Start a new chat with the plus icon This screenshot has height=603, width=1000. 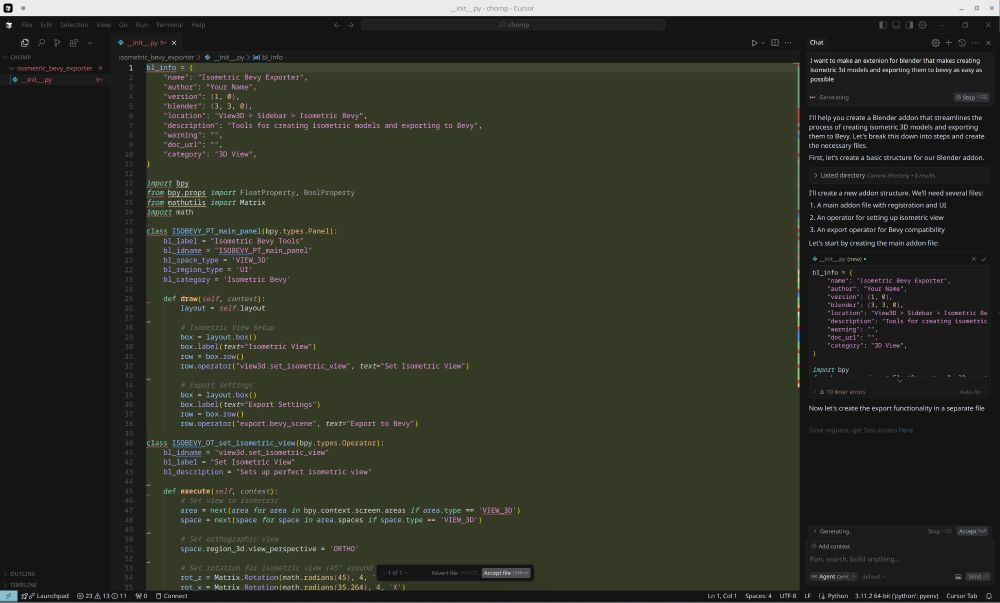948,43
